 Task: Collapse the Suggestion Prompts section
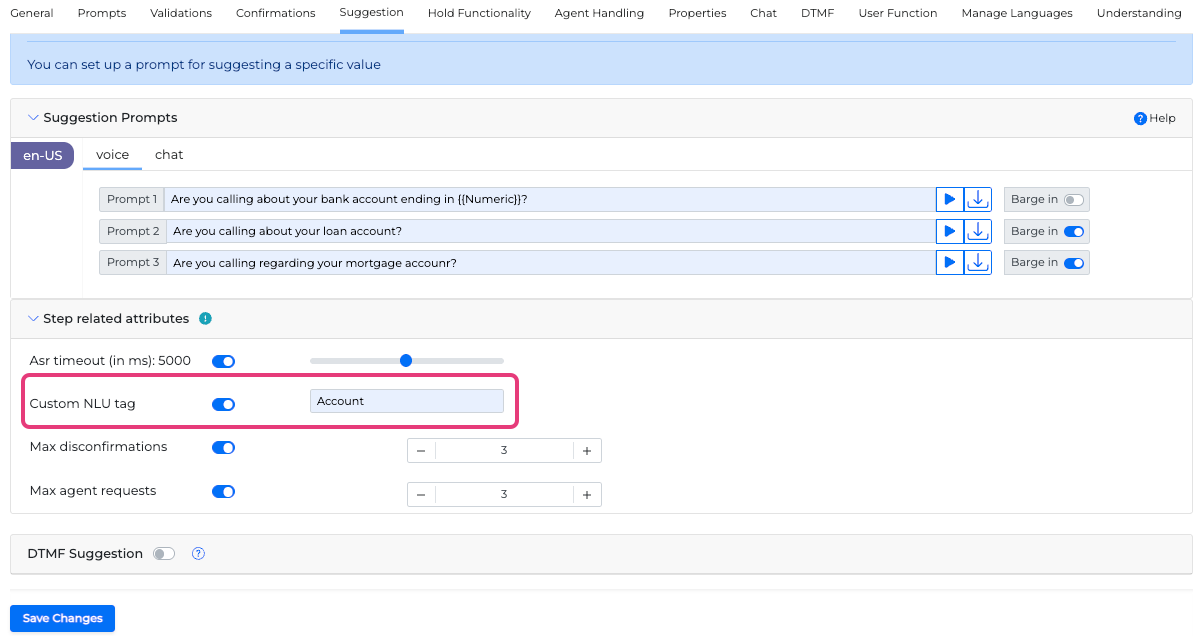34,118
